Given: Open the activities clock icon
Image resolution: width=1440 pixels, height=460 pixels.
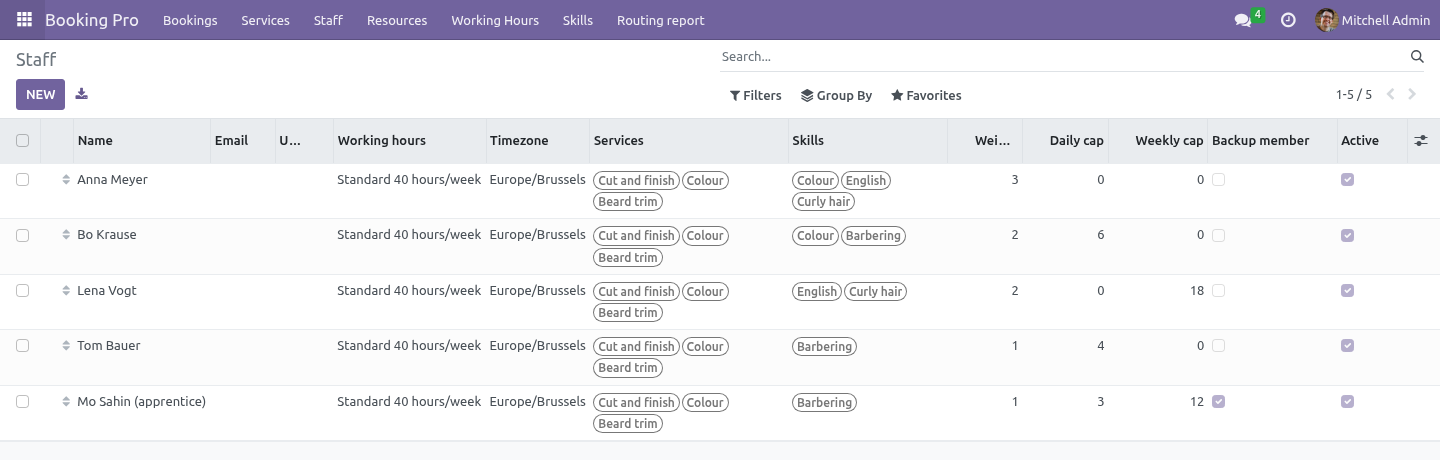Looking at the screenshot, I should tap(1288, 20).
